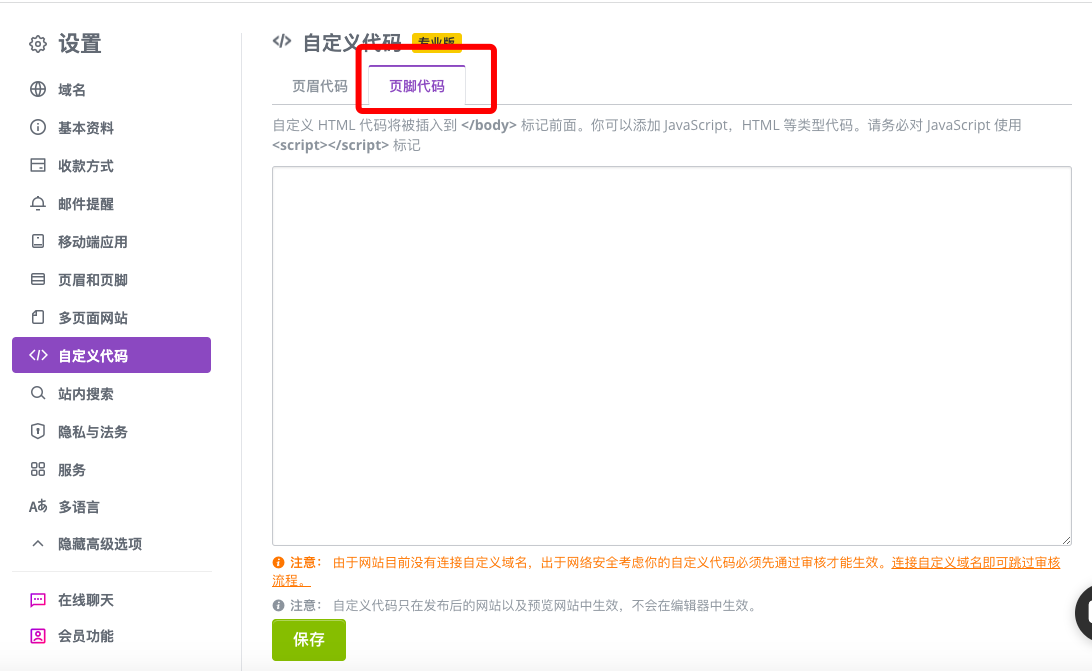
Task: Click the magnifier icon next to 站内搜索
Action: point(38,393)
